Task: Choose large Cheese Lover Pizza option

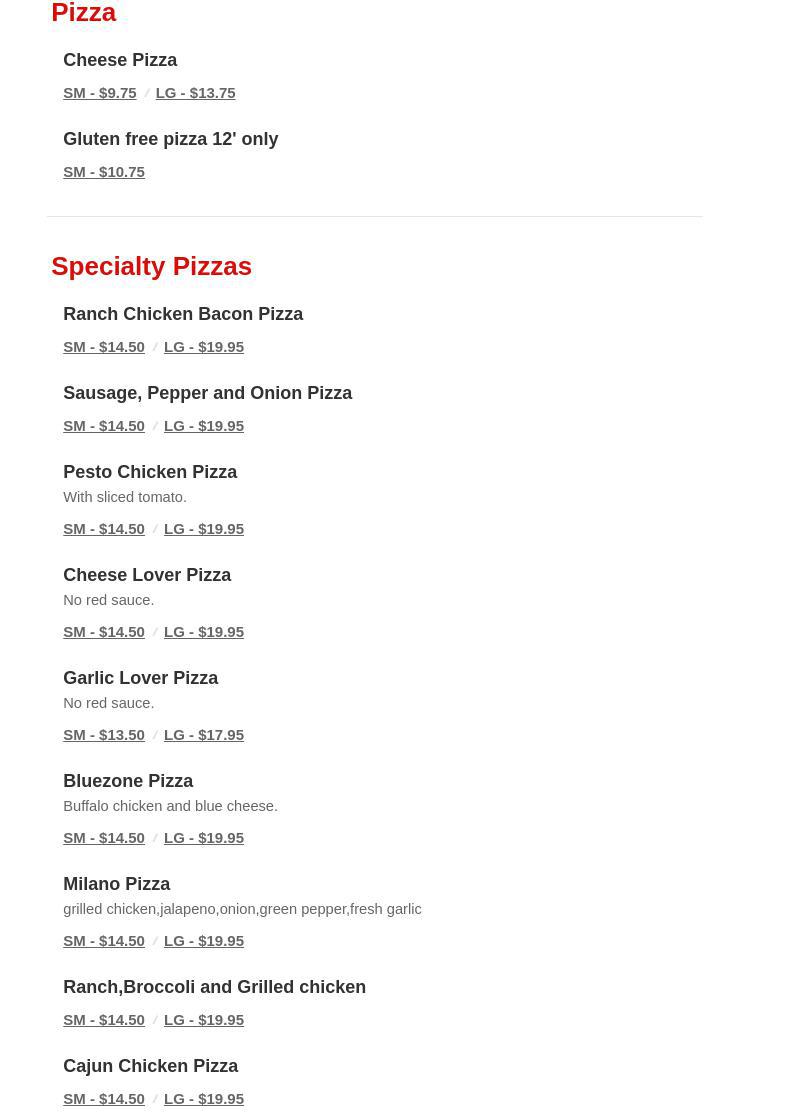Action: click(x=203, y=632)
